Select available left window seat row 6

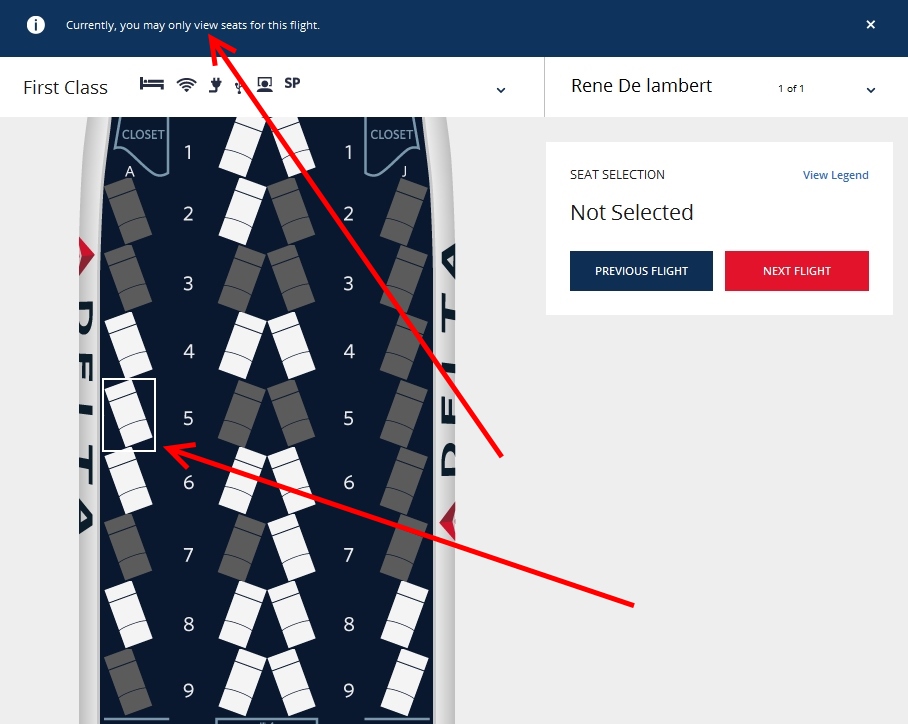click(x=129, y=481)
